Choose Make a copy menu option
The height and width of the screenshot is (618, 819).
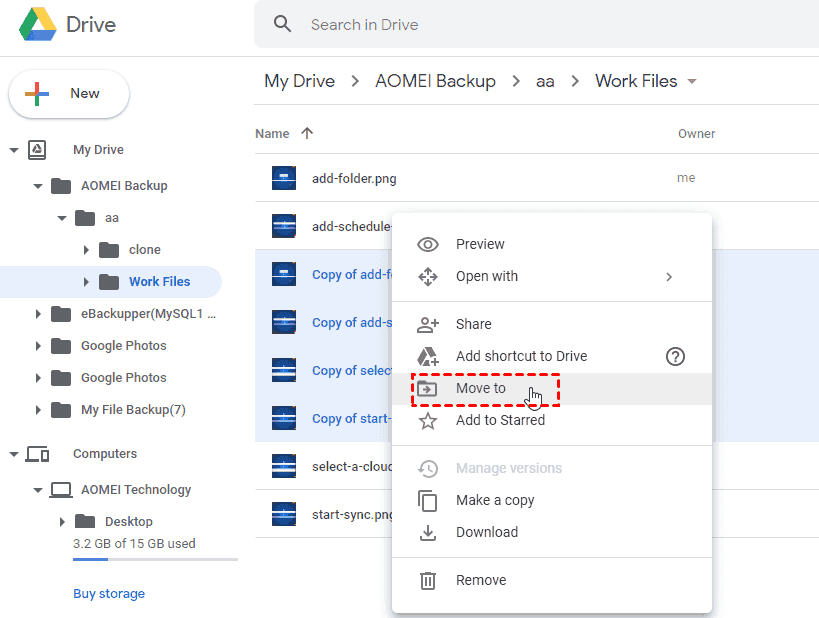tap(495, 500)
